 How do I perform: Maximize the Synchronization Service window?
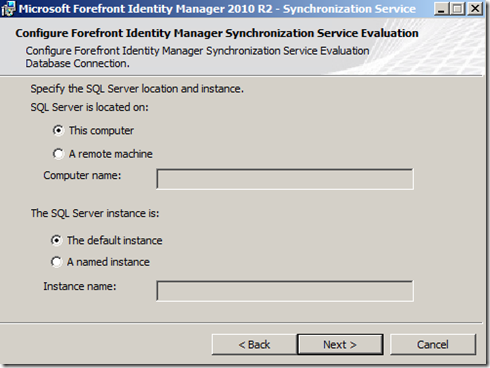[457, 9]
